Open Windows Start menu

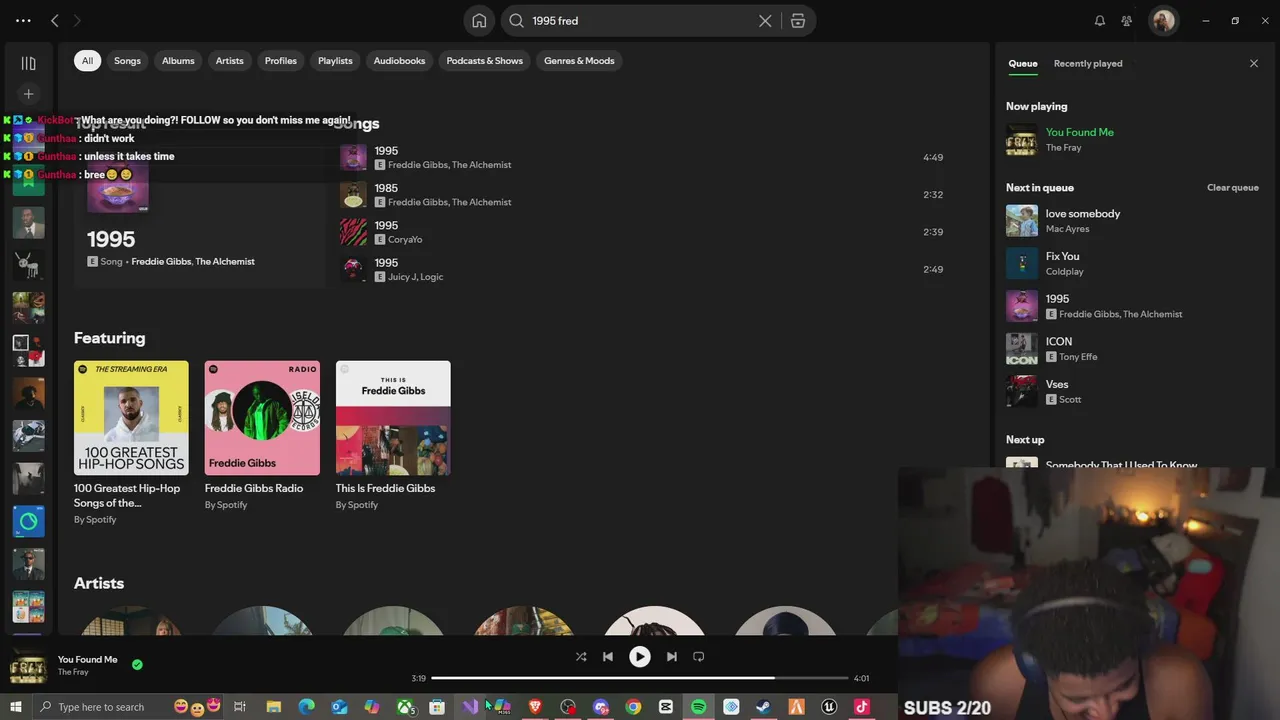tap(15, 707)
